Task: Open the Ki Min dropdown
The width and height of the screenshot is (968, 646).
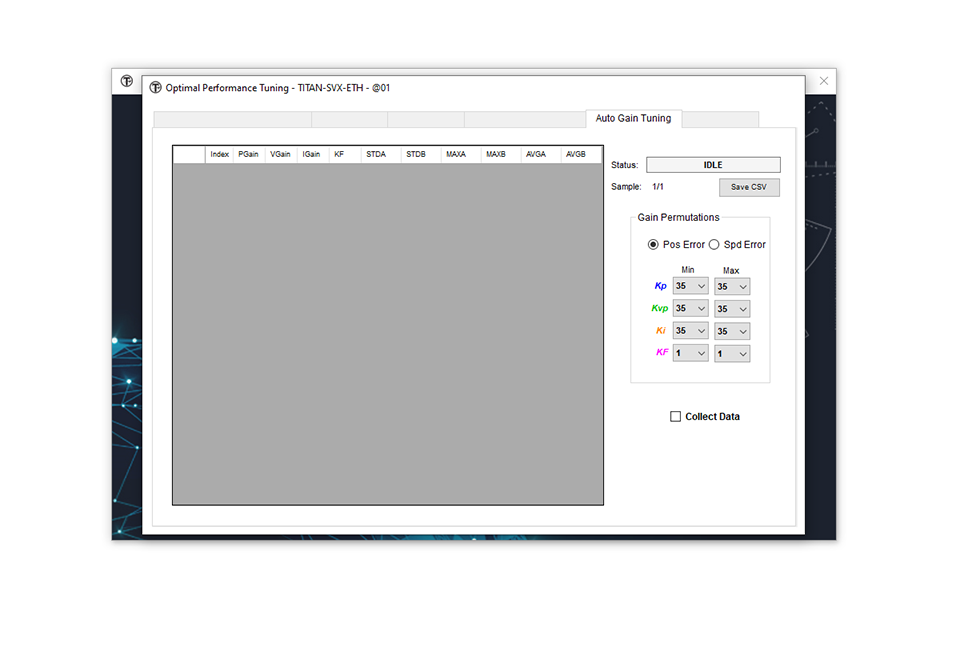Action: coord(690,331)
